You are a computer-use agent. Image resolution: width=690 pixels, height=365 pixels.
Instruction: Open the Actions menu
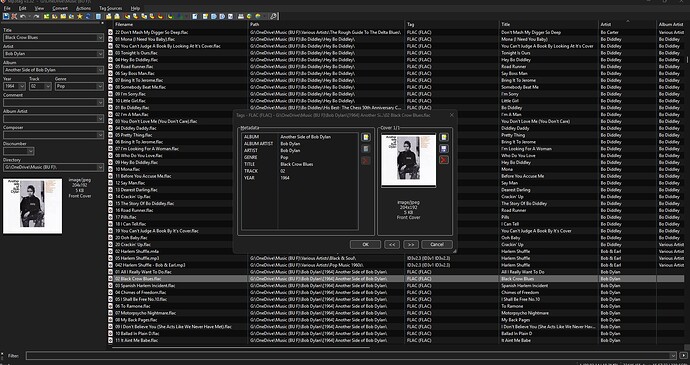click(x=83, y=8)
